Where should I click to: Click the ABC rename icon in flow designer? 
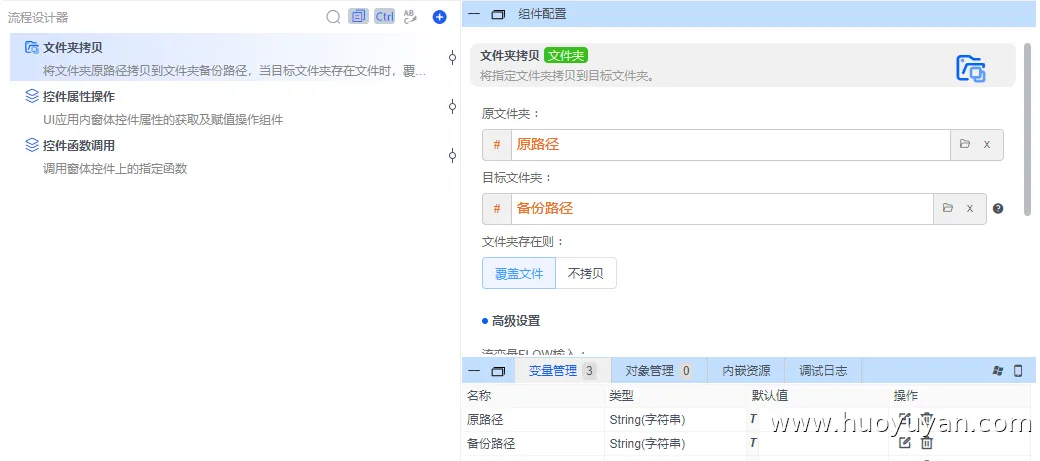(x=410, y=17)
